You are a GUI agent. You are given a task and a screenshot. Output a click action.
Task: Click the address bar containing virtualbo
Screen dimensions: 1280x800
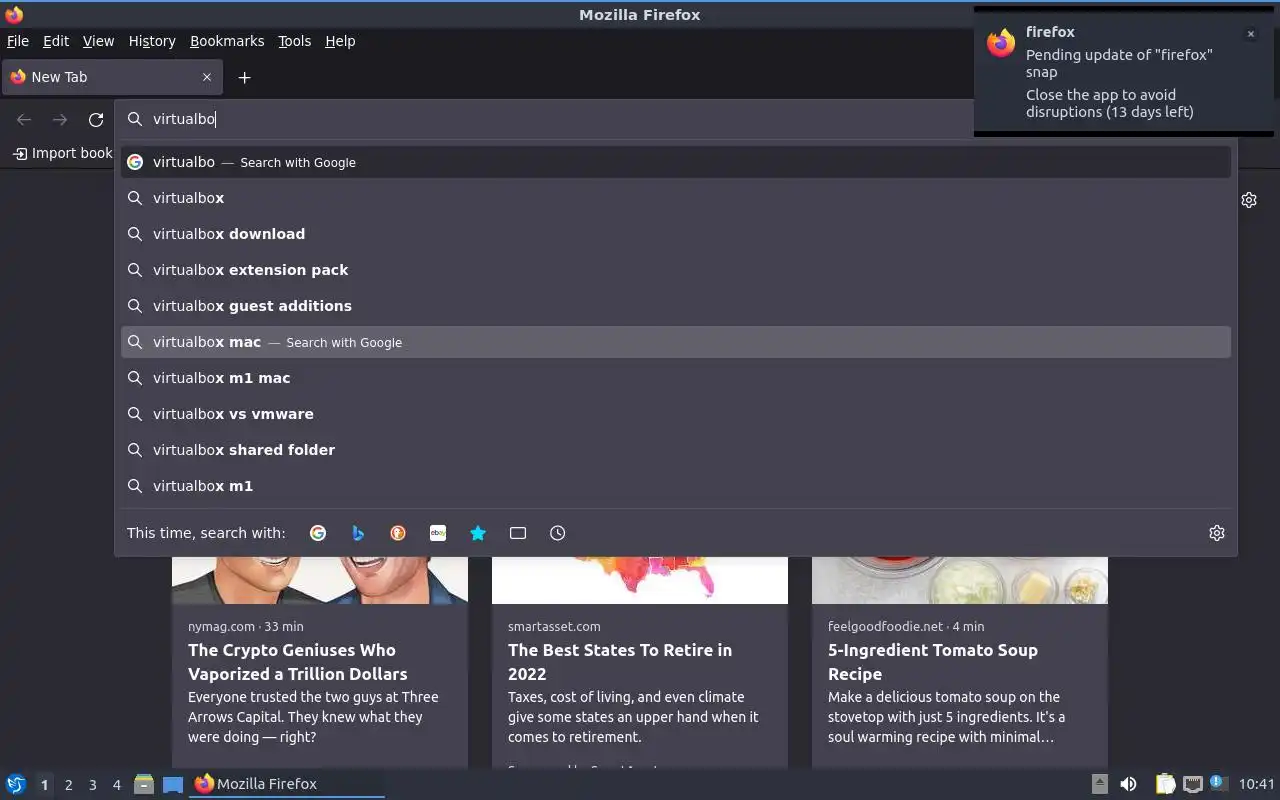coord(545,119)
